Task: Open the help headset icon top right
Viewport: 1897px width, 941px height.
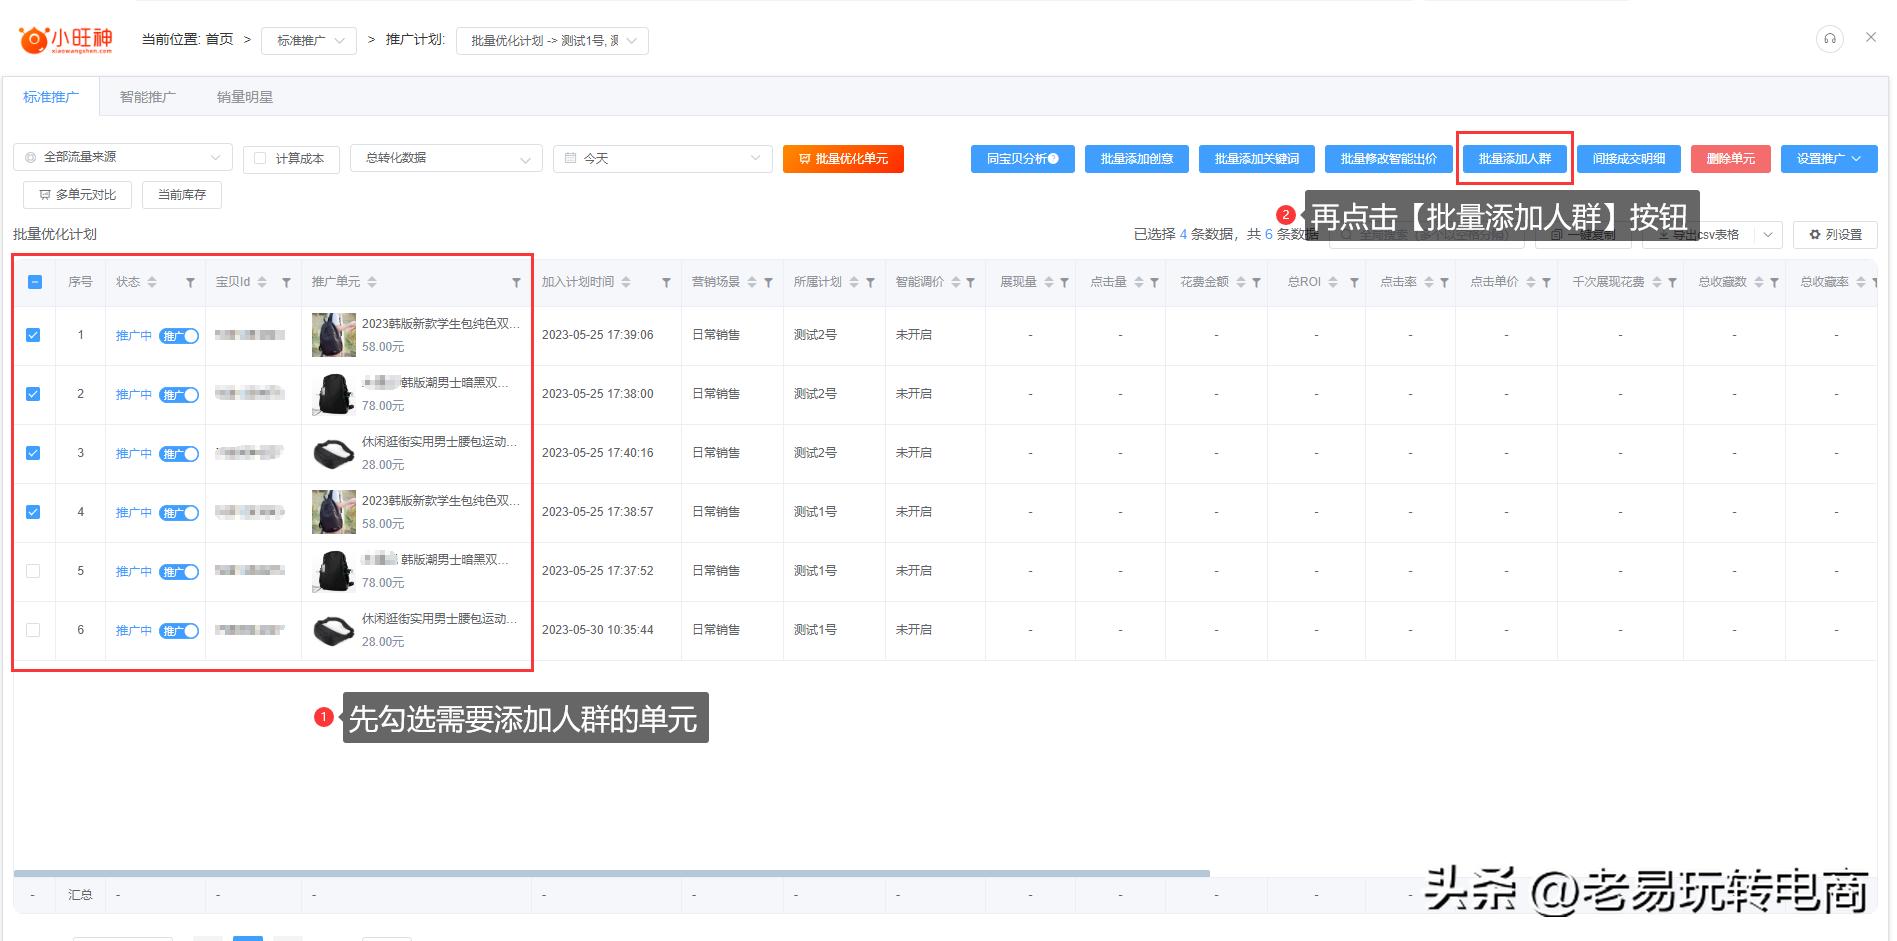Action: [x=1829, y=38]
